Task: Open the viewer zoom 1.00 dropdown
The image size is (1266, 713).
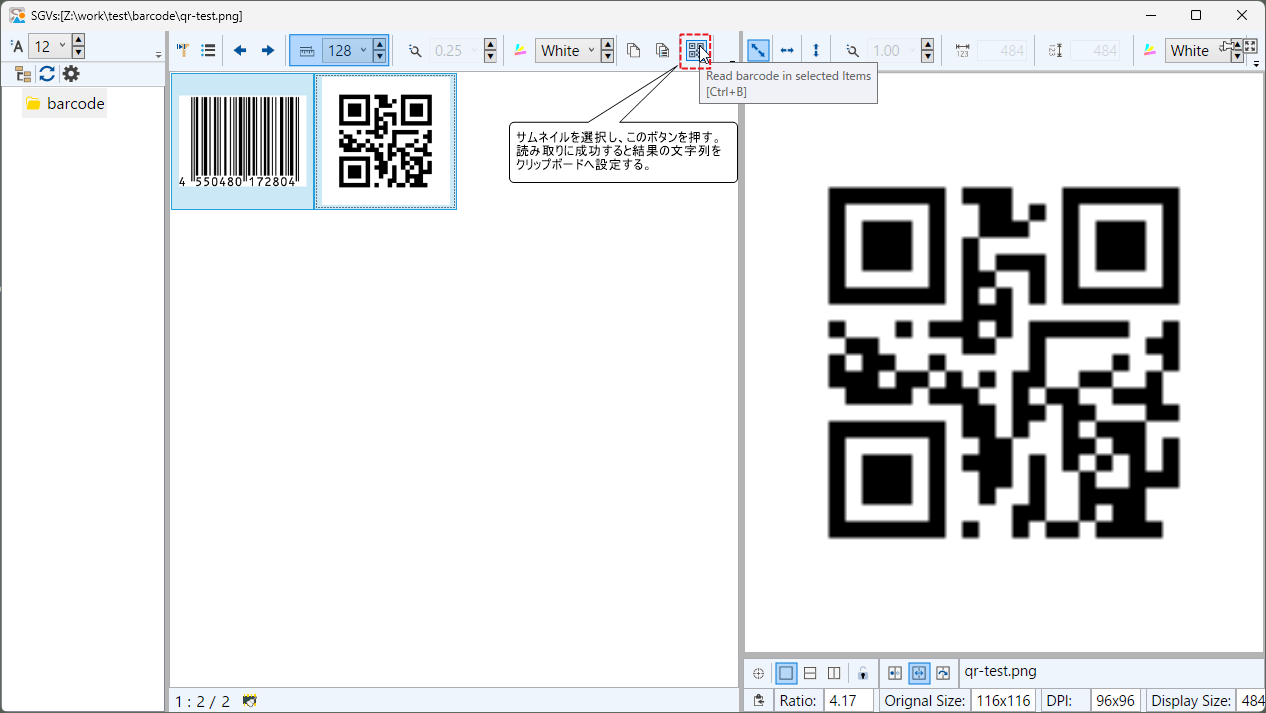Action: (893, 50)
